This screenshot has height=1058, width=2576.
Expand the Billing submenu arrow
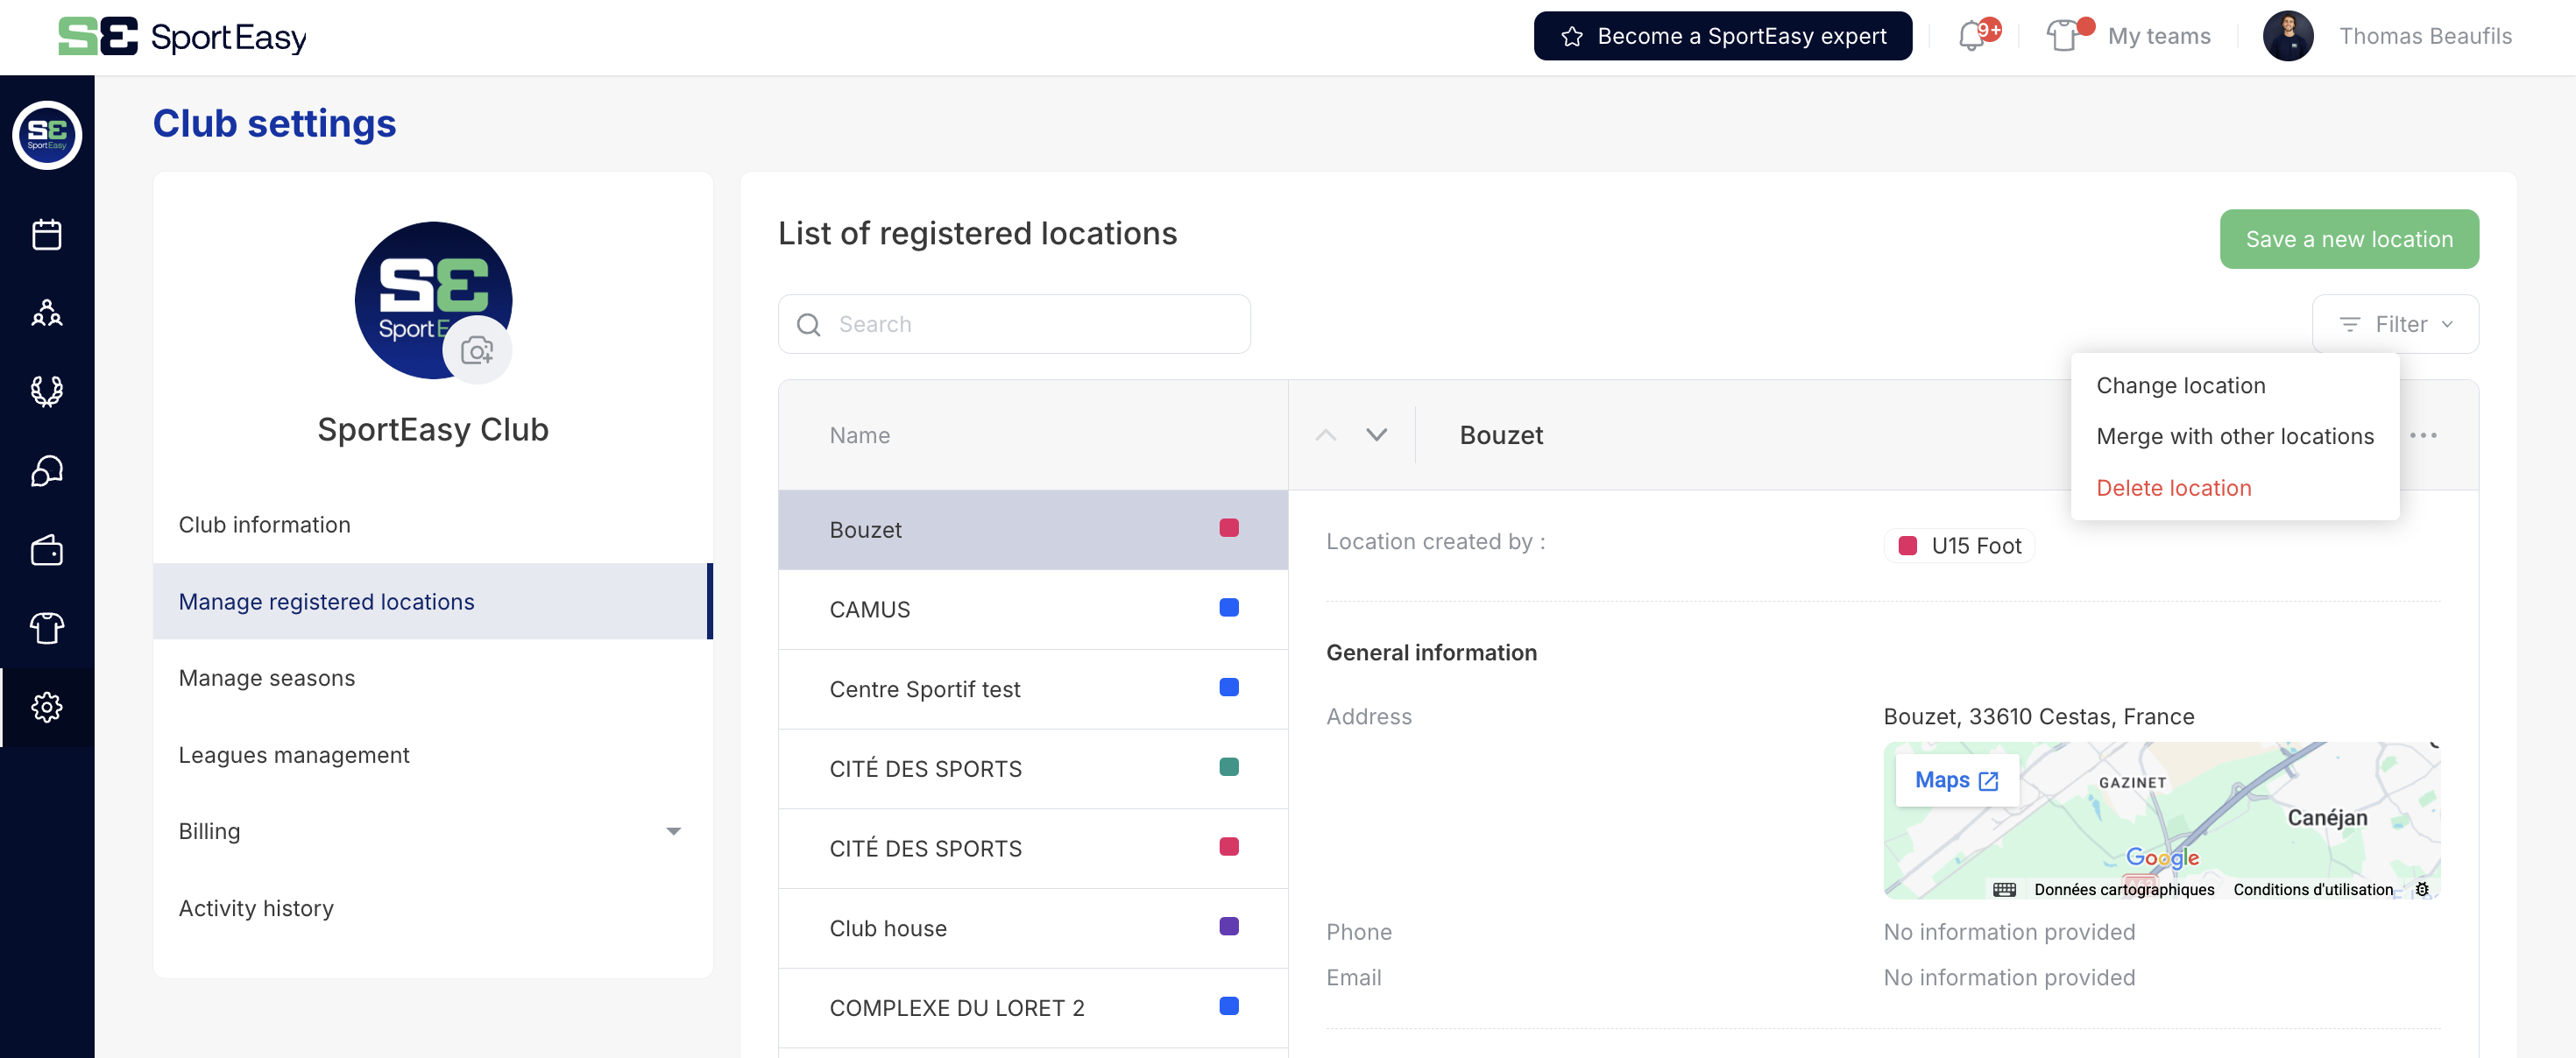673,831
